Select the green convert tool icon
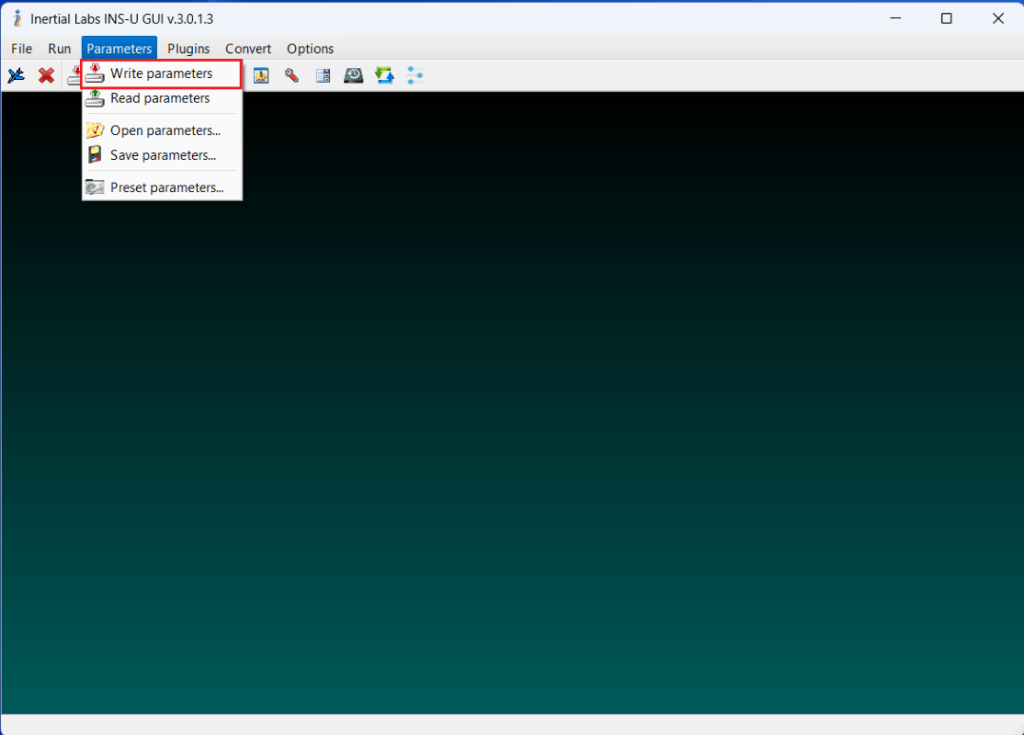This screenshot has height=735, width=1024. [x=384, y=75]
